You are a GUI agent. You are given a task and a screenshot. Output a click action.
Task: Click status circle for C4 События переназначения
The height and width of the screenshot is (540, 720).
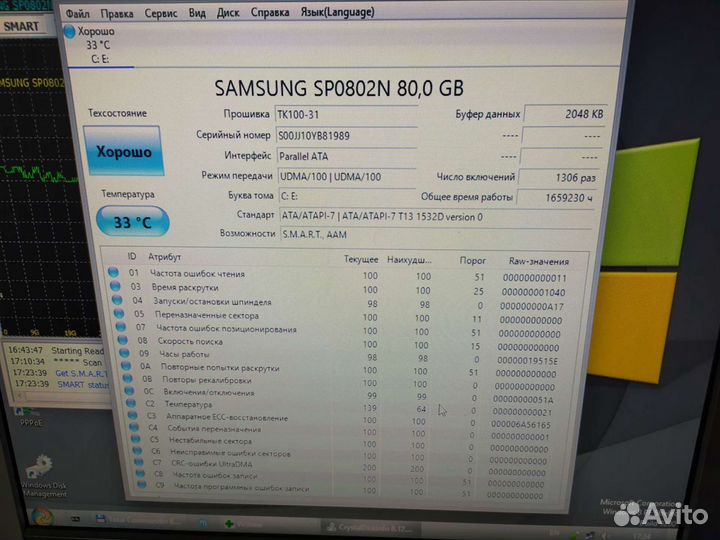point(134,427)
